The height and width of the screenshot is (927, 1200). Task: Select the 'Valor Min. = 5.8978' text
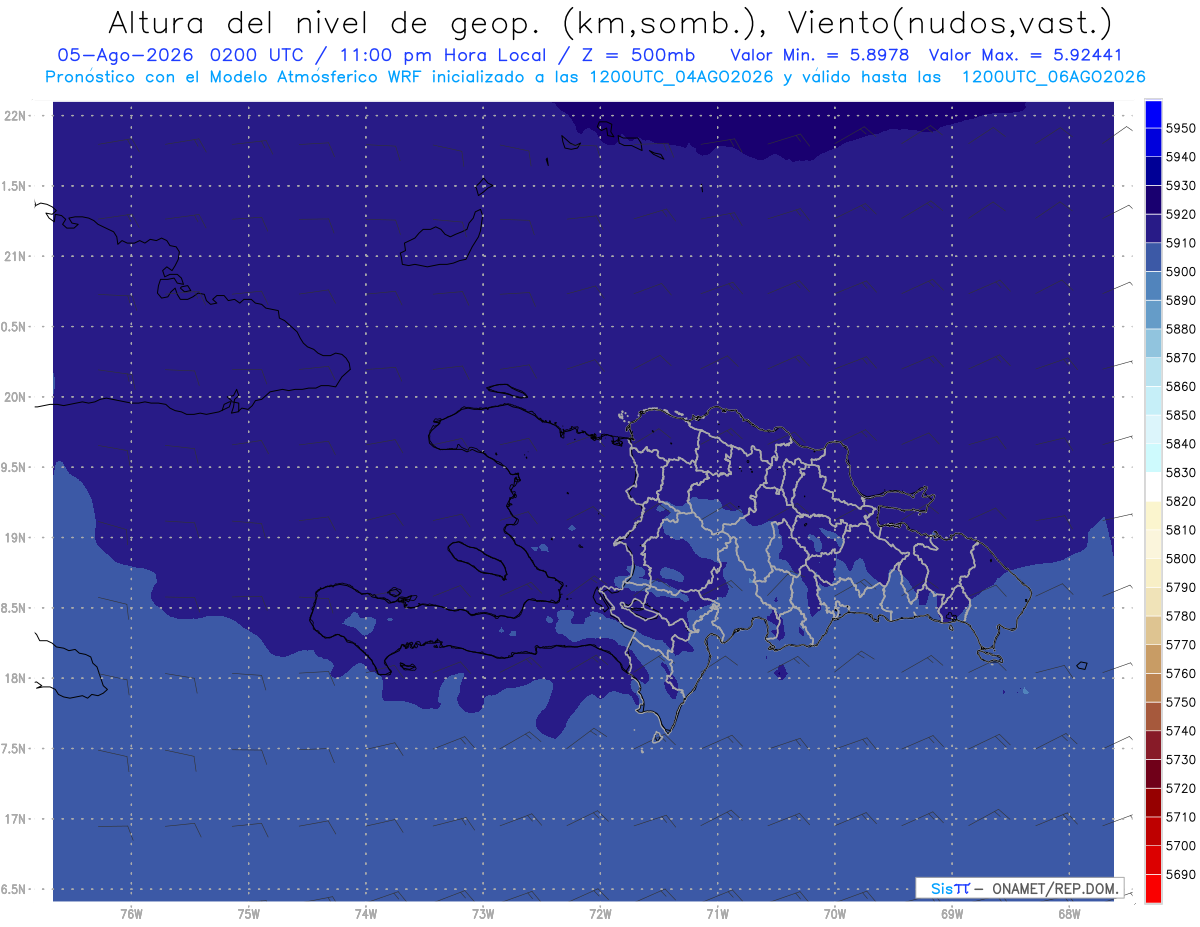point(822,55)
